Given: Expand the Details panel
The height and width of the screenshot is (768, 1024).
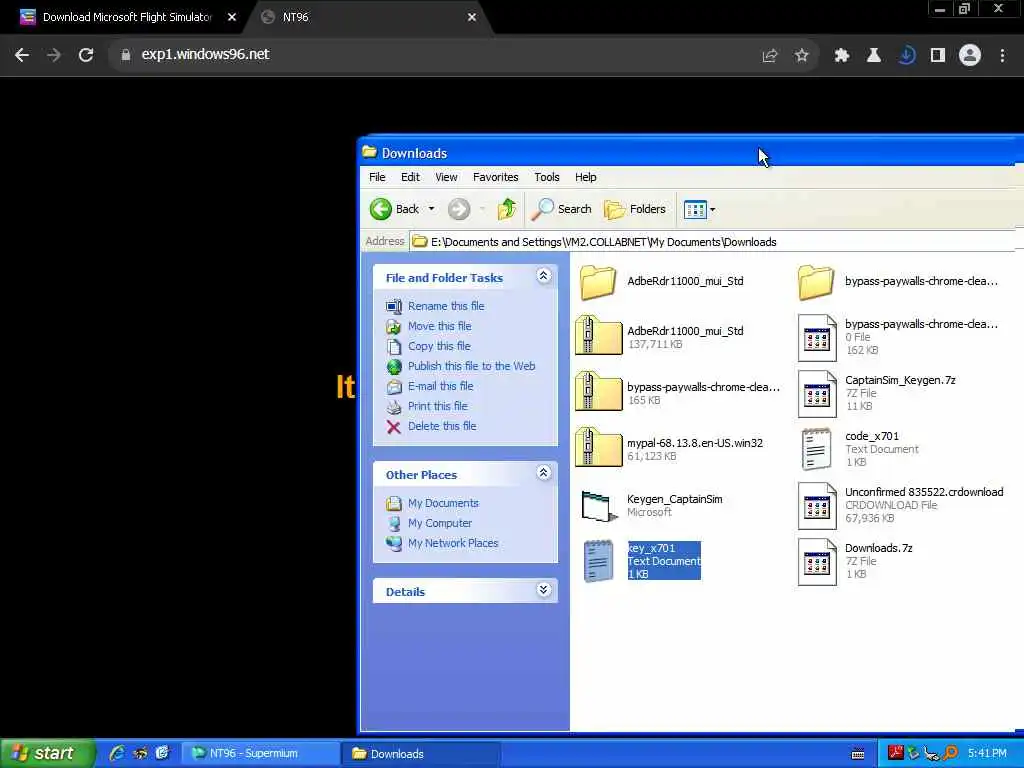Looking at the screenshot, I should click(543, 590).
